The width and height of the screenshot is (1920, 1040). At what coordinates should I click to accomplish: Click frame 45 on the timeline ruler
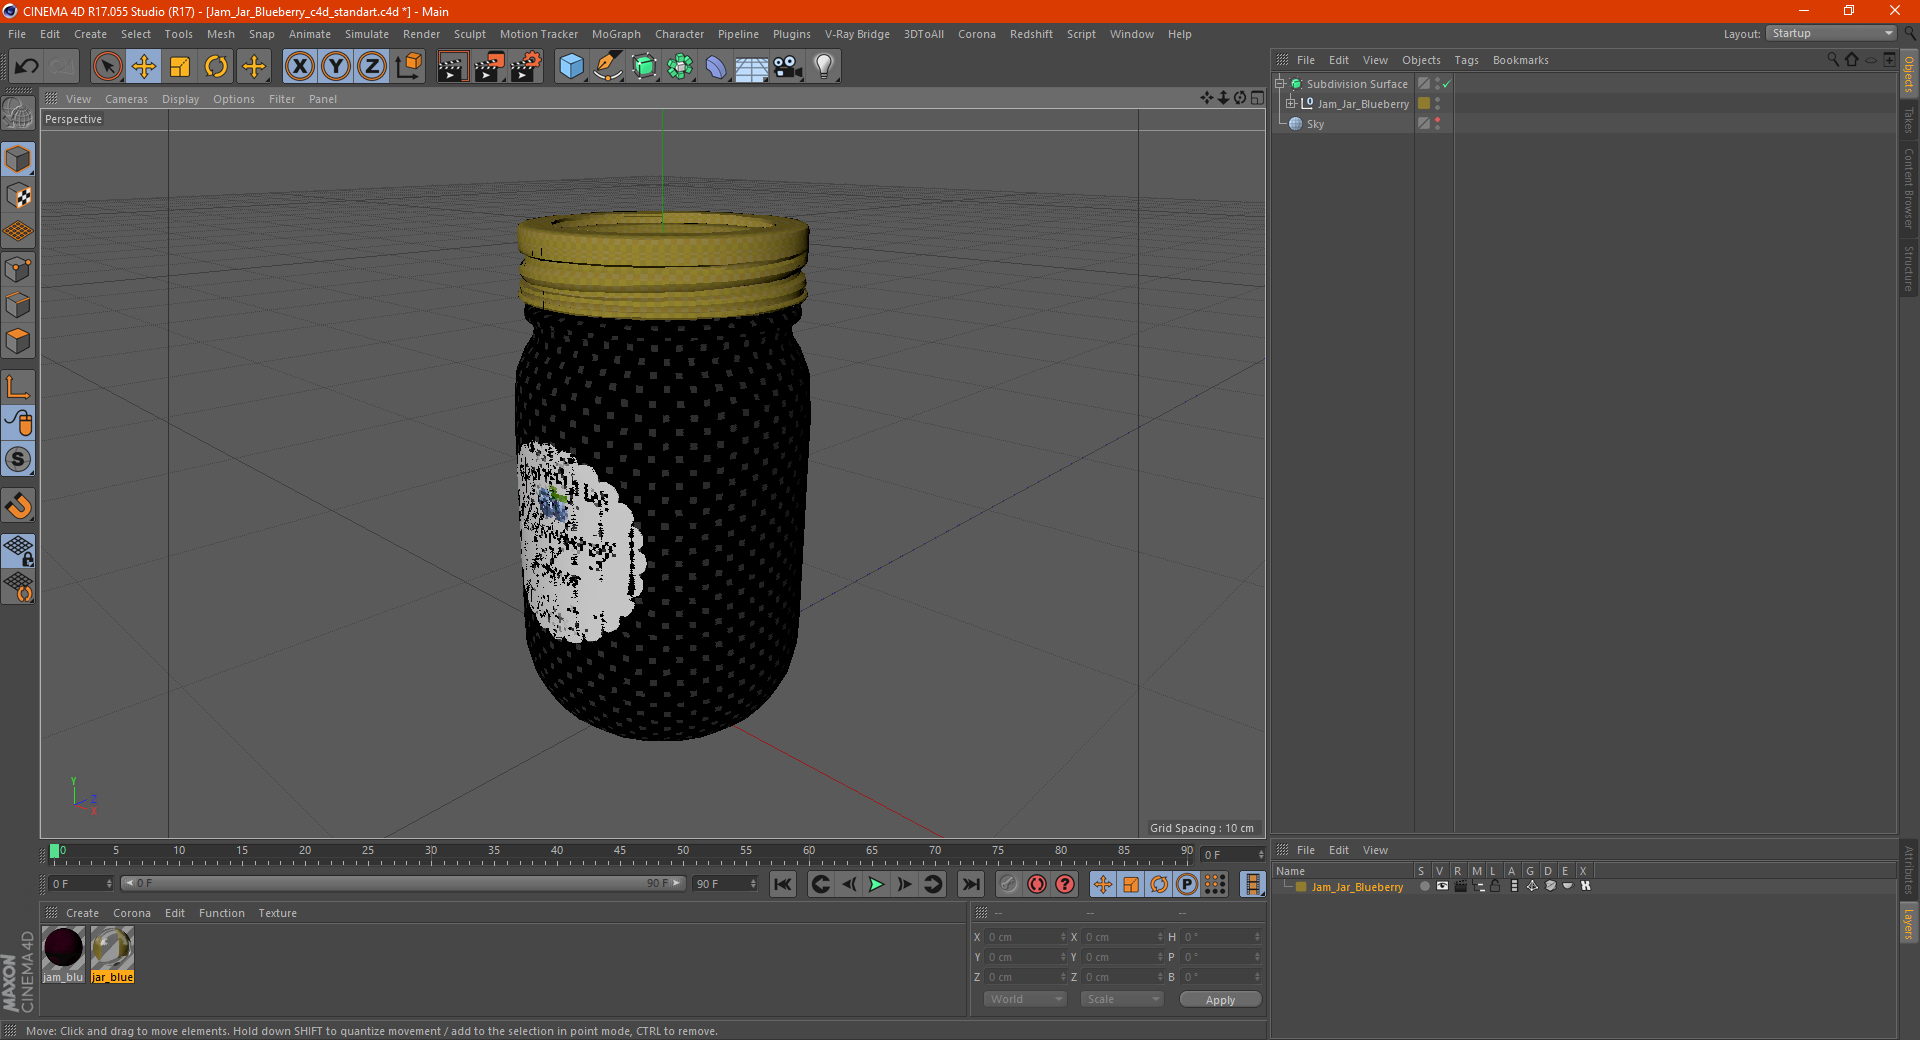point(620,853)
